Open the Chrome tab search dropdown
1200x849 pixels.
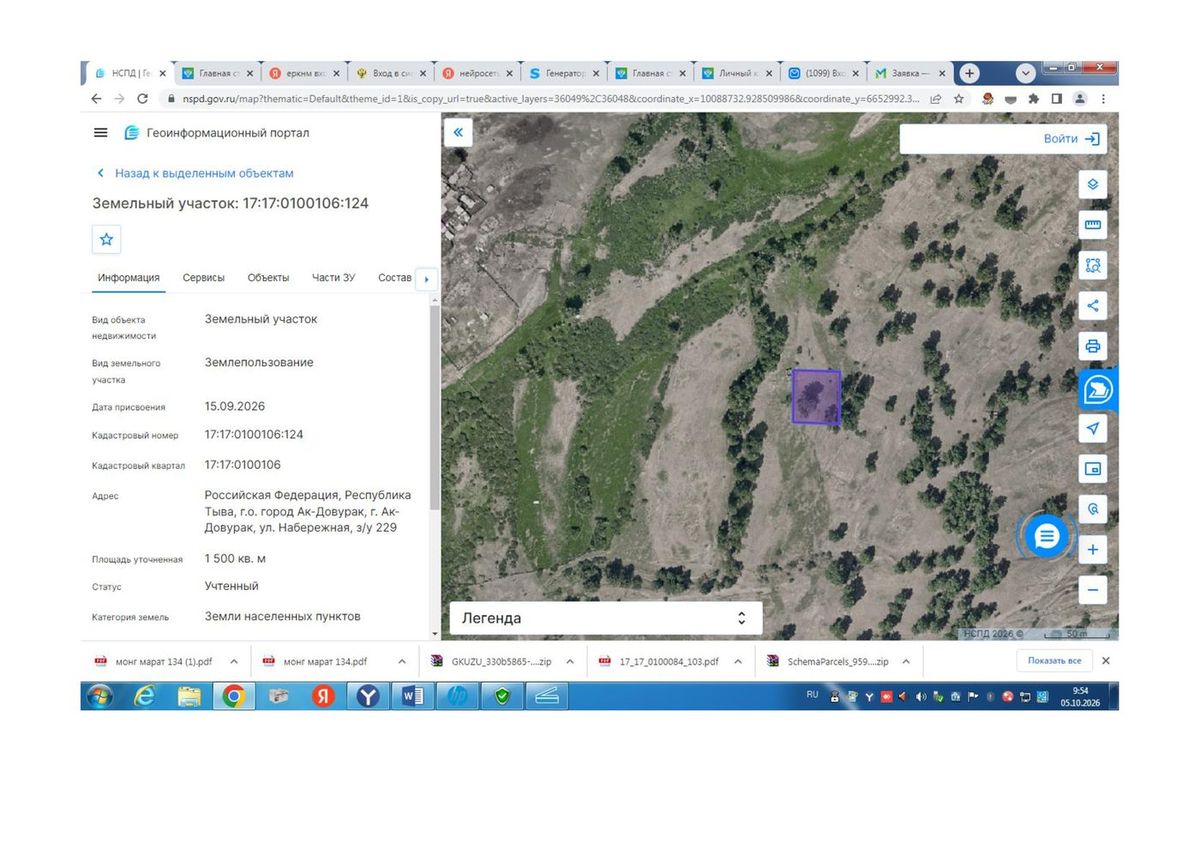[1025, 73]
